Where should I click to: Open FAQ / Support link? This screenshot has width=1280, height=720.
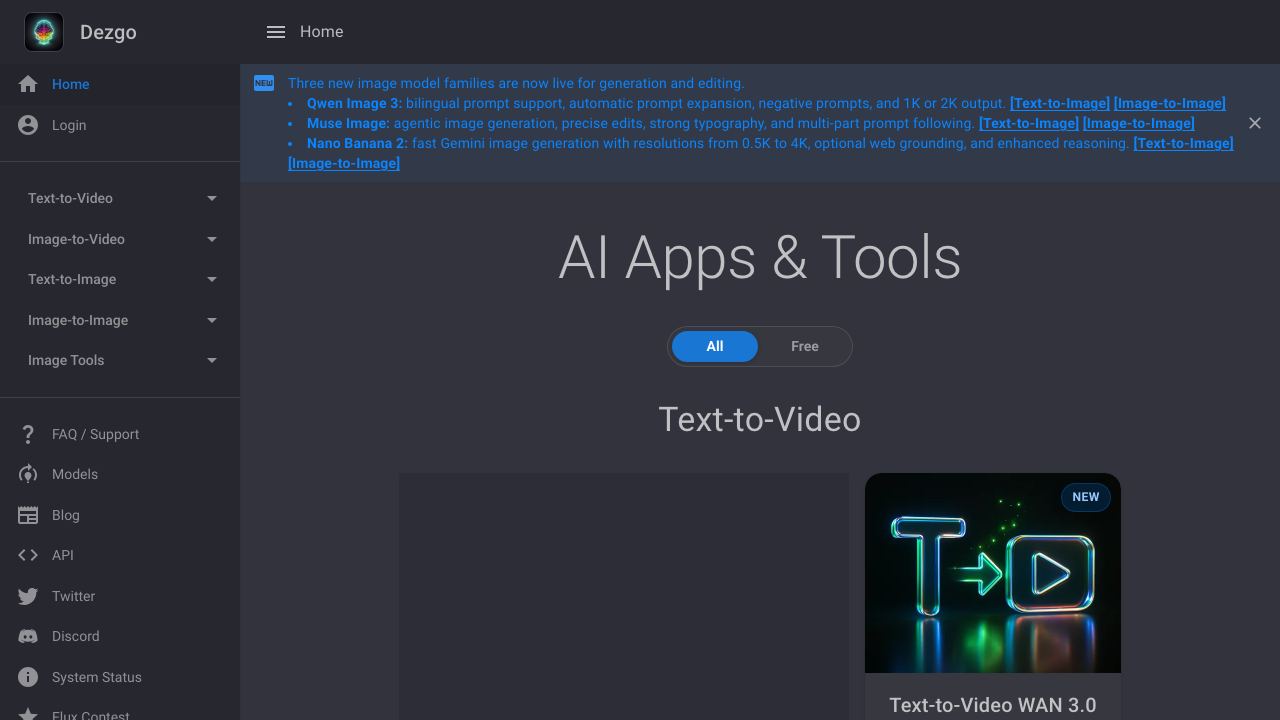coord(120,434)
